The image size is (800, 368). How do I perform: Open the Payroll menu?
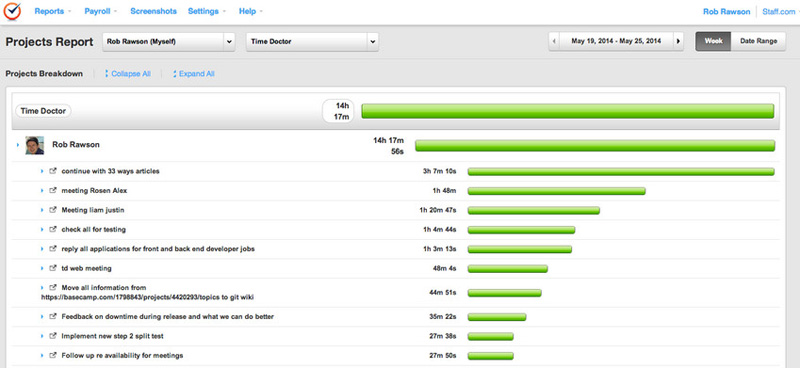point(101,11)
